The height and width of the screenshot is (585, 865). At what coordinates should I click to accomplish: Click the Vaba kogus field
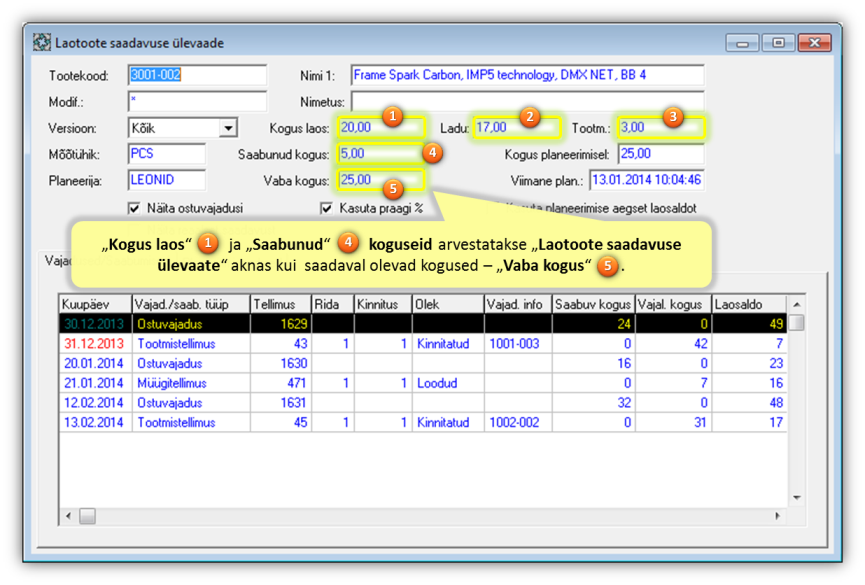tap(381, 180)
